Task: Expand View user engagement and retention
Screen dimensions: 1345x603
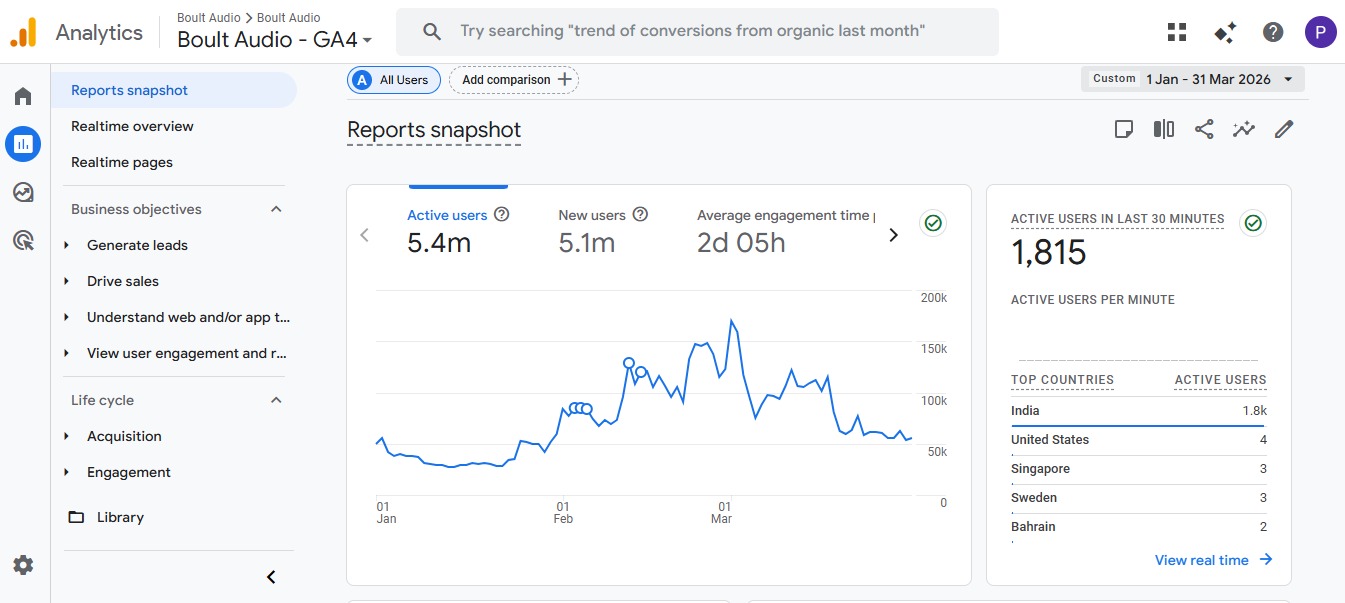Action: [67, 353]
